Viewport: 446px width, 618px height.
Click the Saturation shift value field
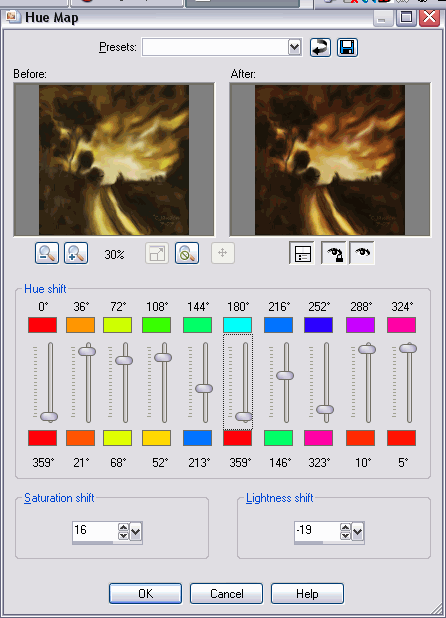95,531
